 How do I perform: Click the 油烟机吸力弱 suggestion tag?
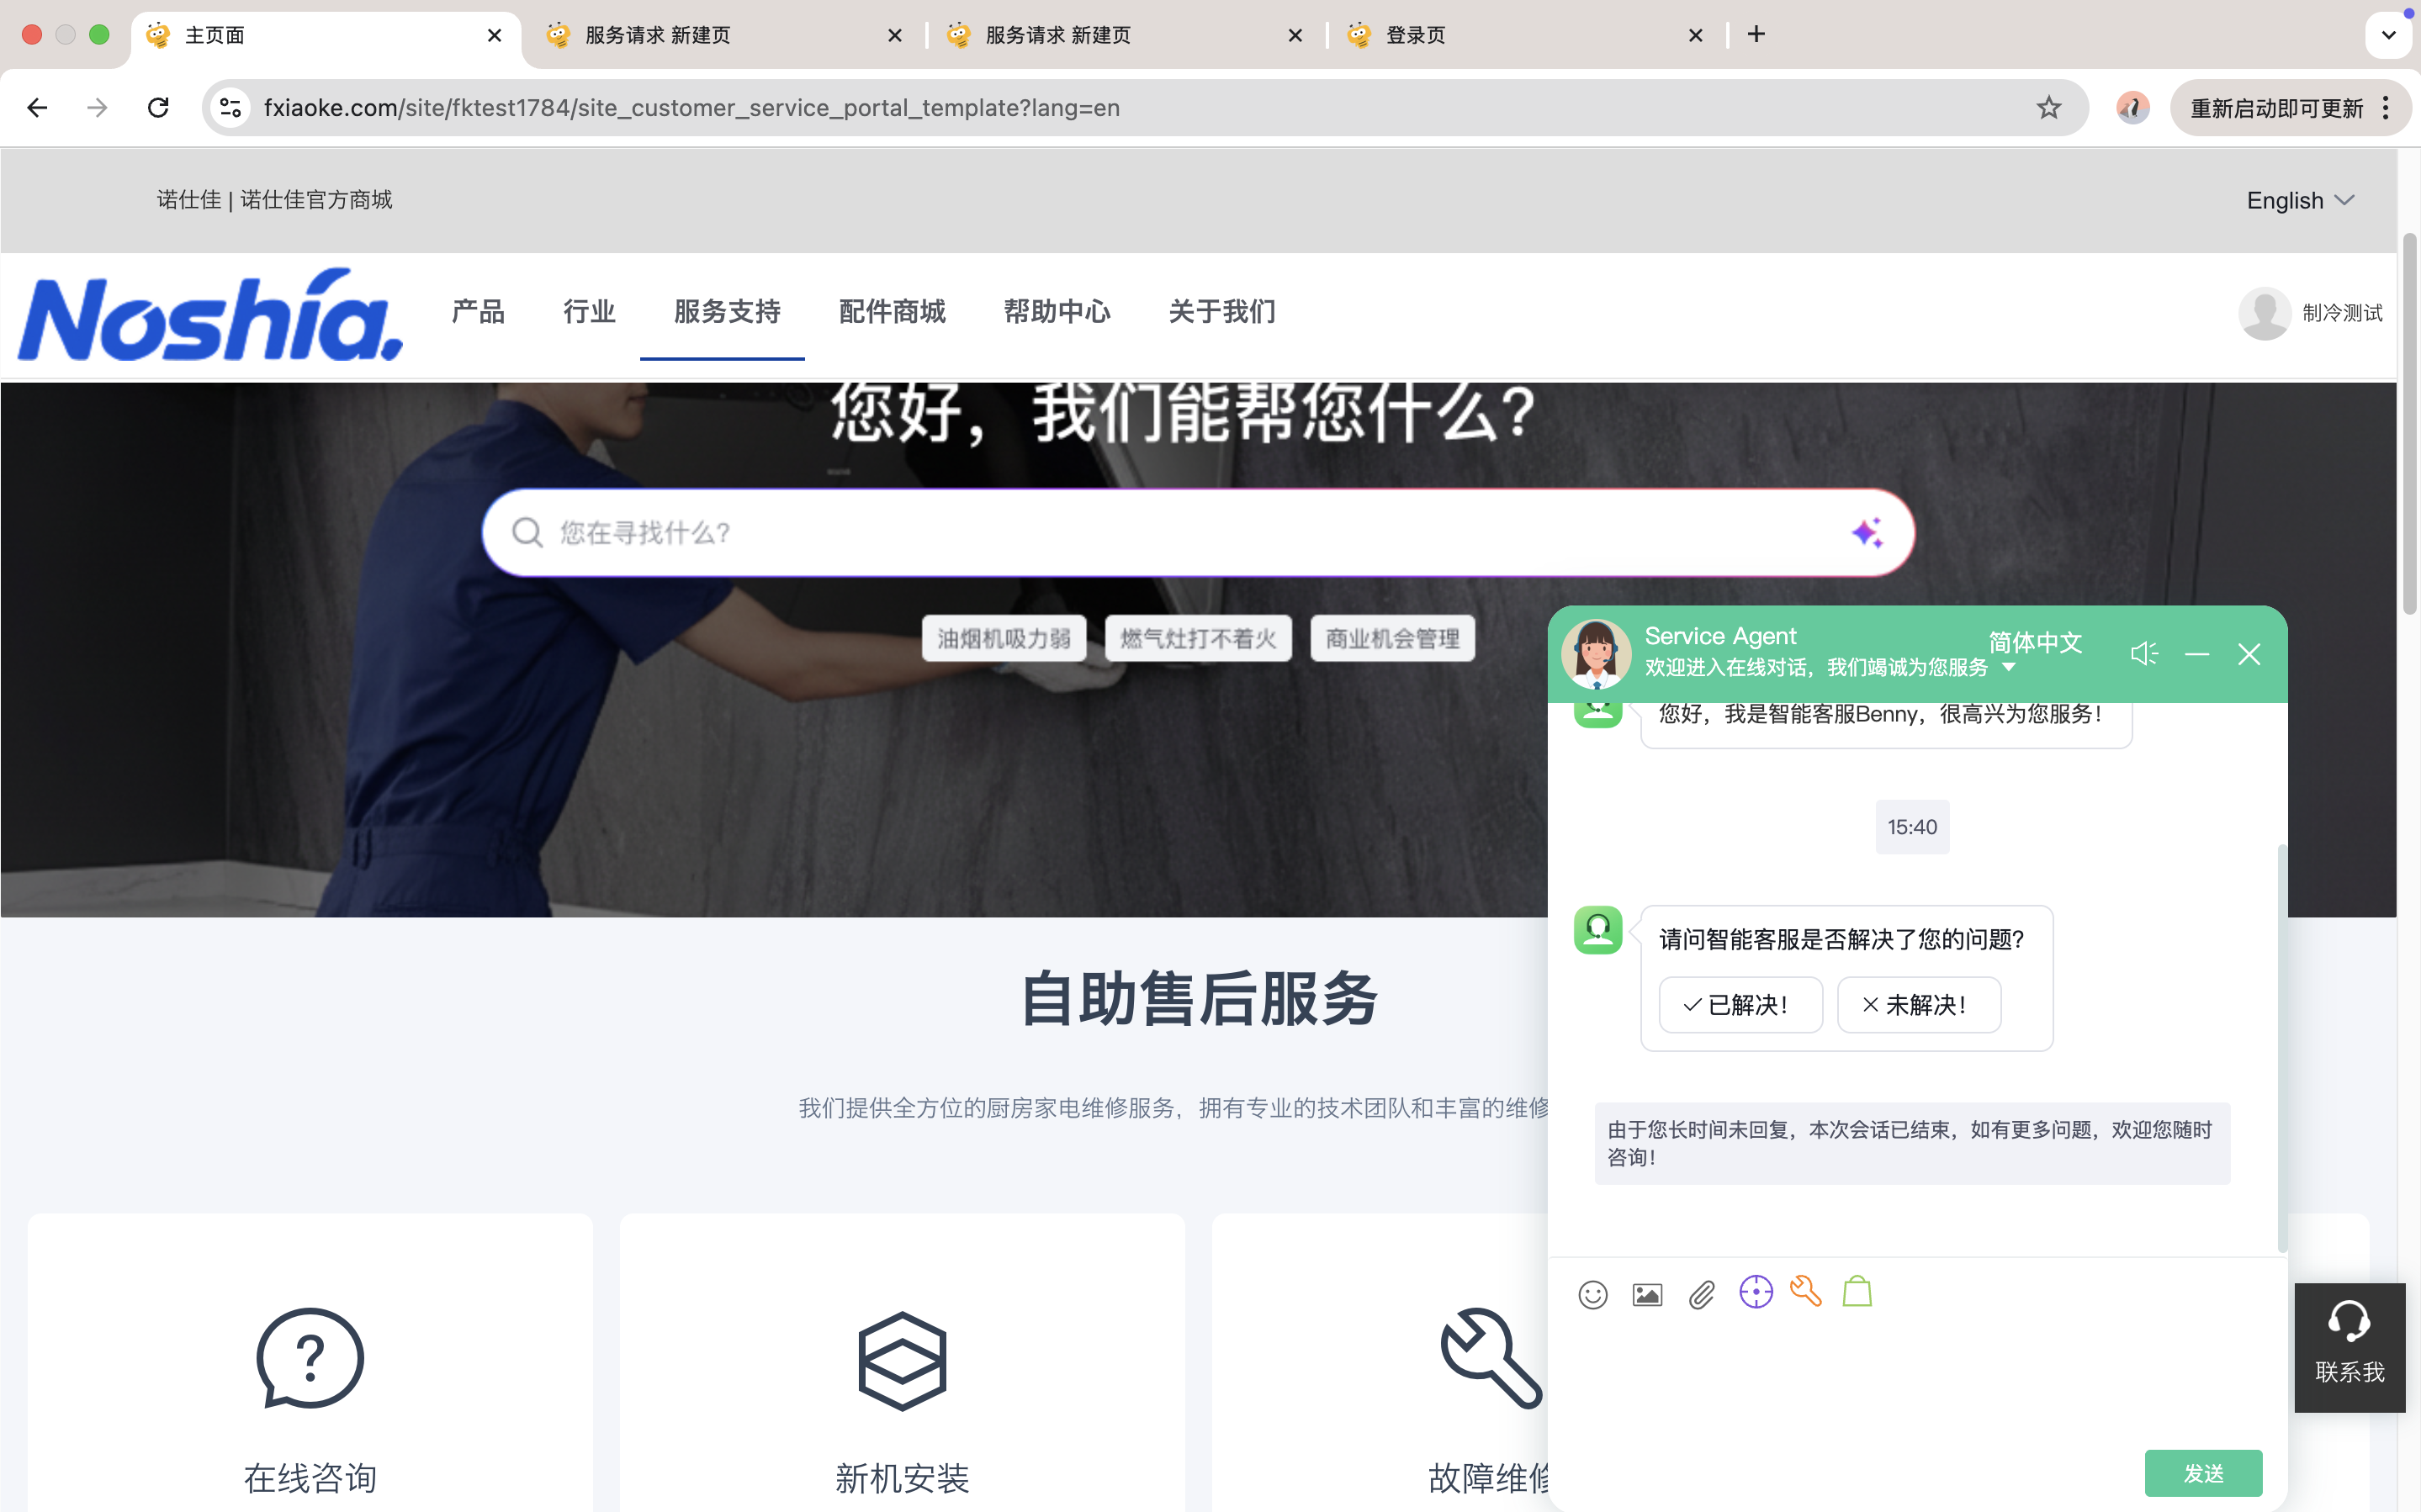(x=1003, y=638)
